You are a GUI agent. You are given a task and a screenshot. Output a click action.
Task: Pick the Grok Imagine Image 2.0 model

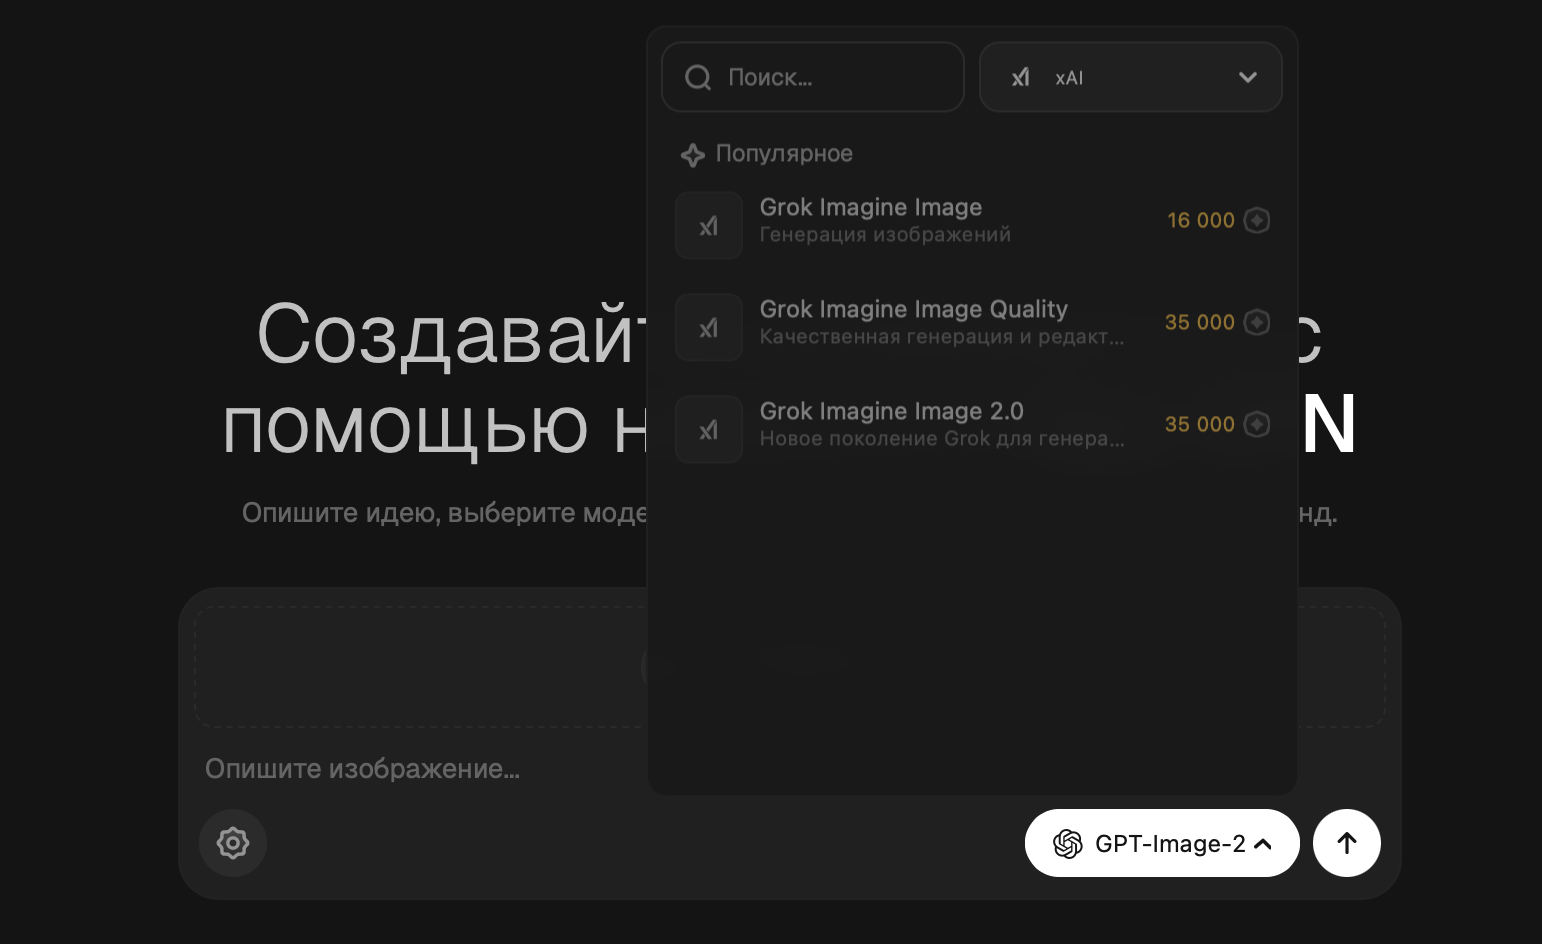[x=973, y=429]
